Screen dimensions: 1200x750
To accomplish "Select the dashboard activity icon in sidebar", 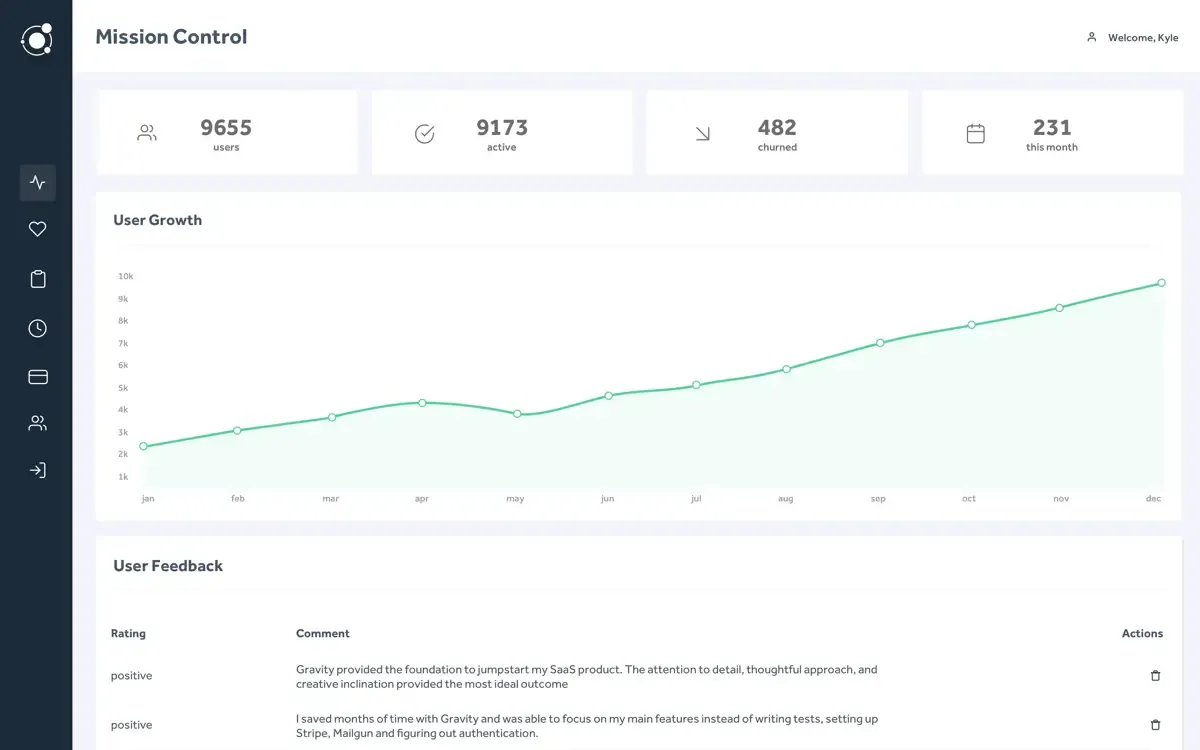I will pos(37,183).
